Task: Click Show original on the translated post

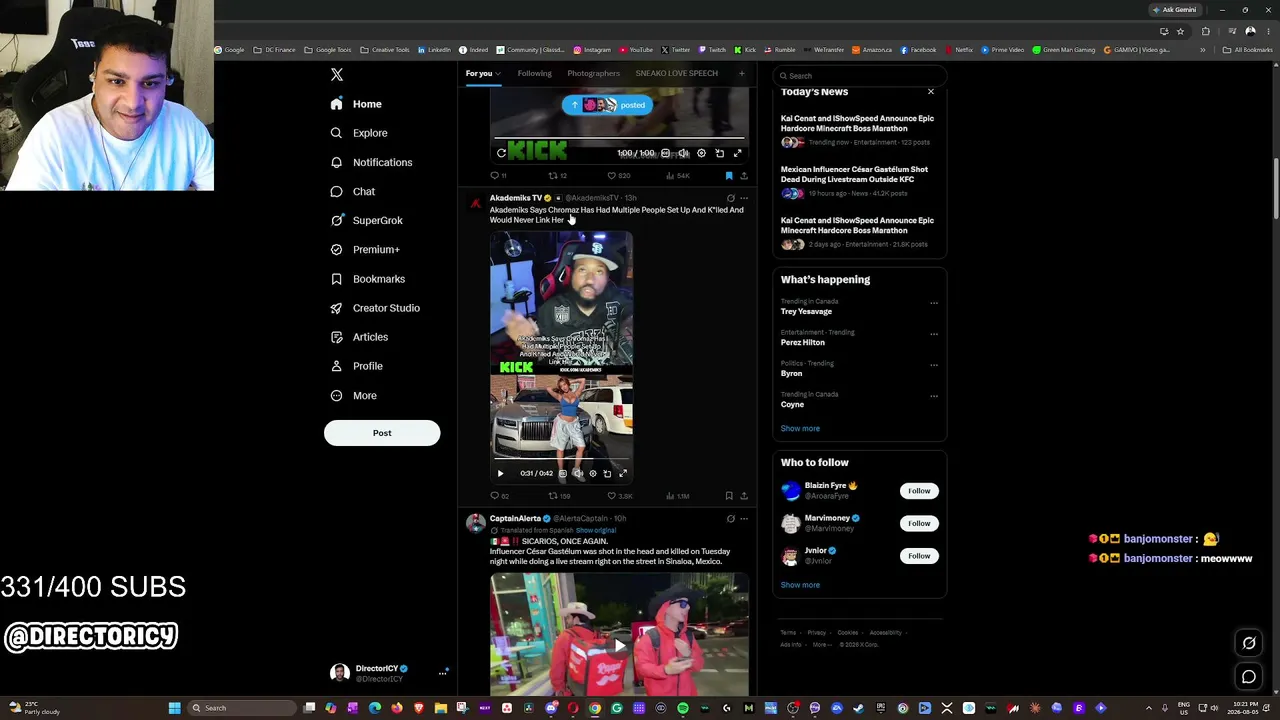Action: pos(596,530)
